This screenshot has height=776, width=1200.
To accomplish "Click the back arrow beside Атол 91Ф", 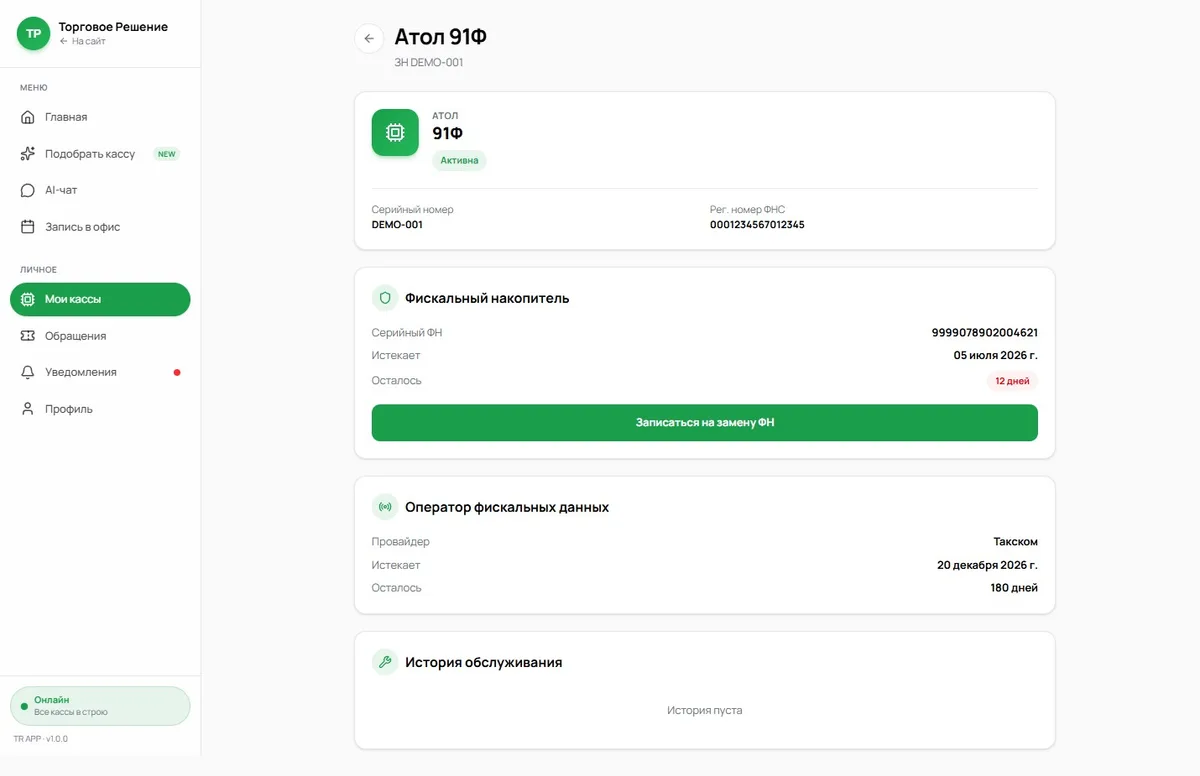I will [369, 38].
